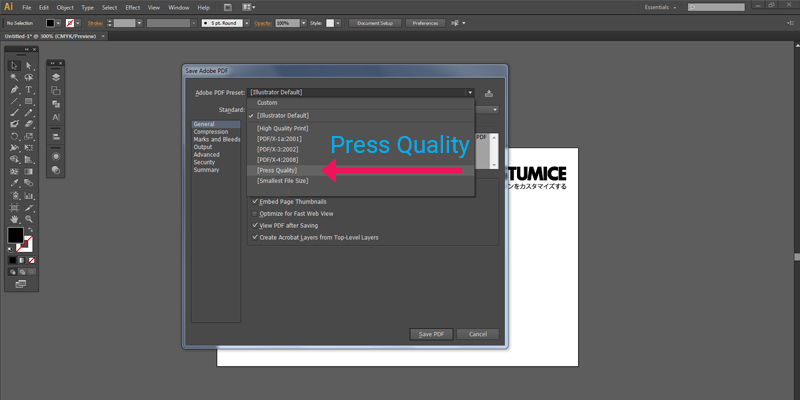Select the Pen tool
Viewport: 800px width, 400px height.
[14, 89]
